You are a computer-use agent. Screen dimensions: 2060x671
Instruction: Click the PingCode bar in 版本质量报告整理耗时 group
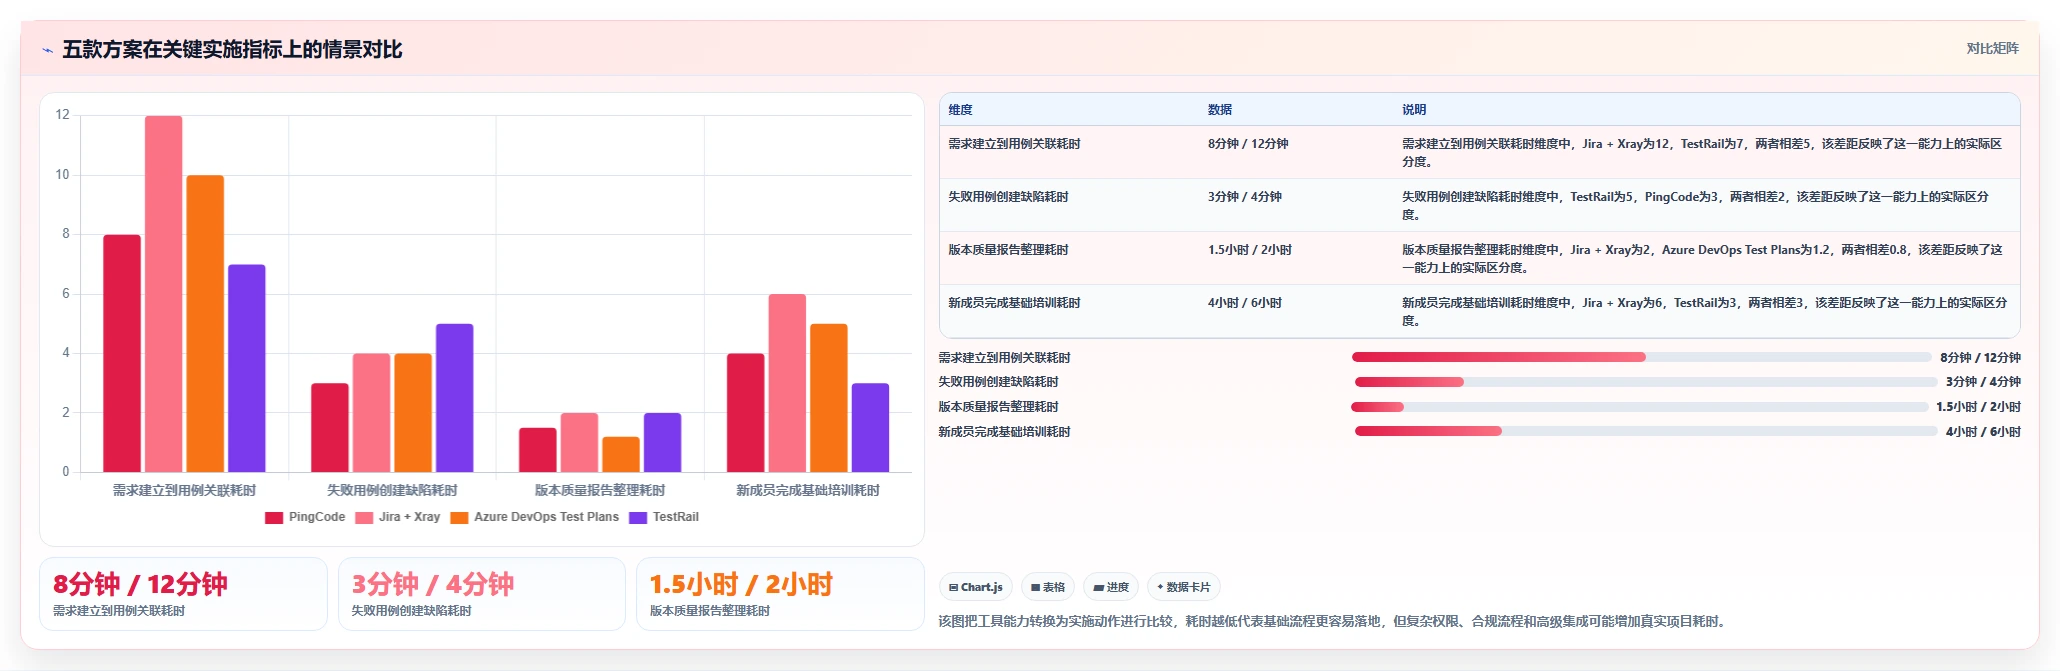coord(538,450)
